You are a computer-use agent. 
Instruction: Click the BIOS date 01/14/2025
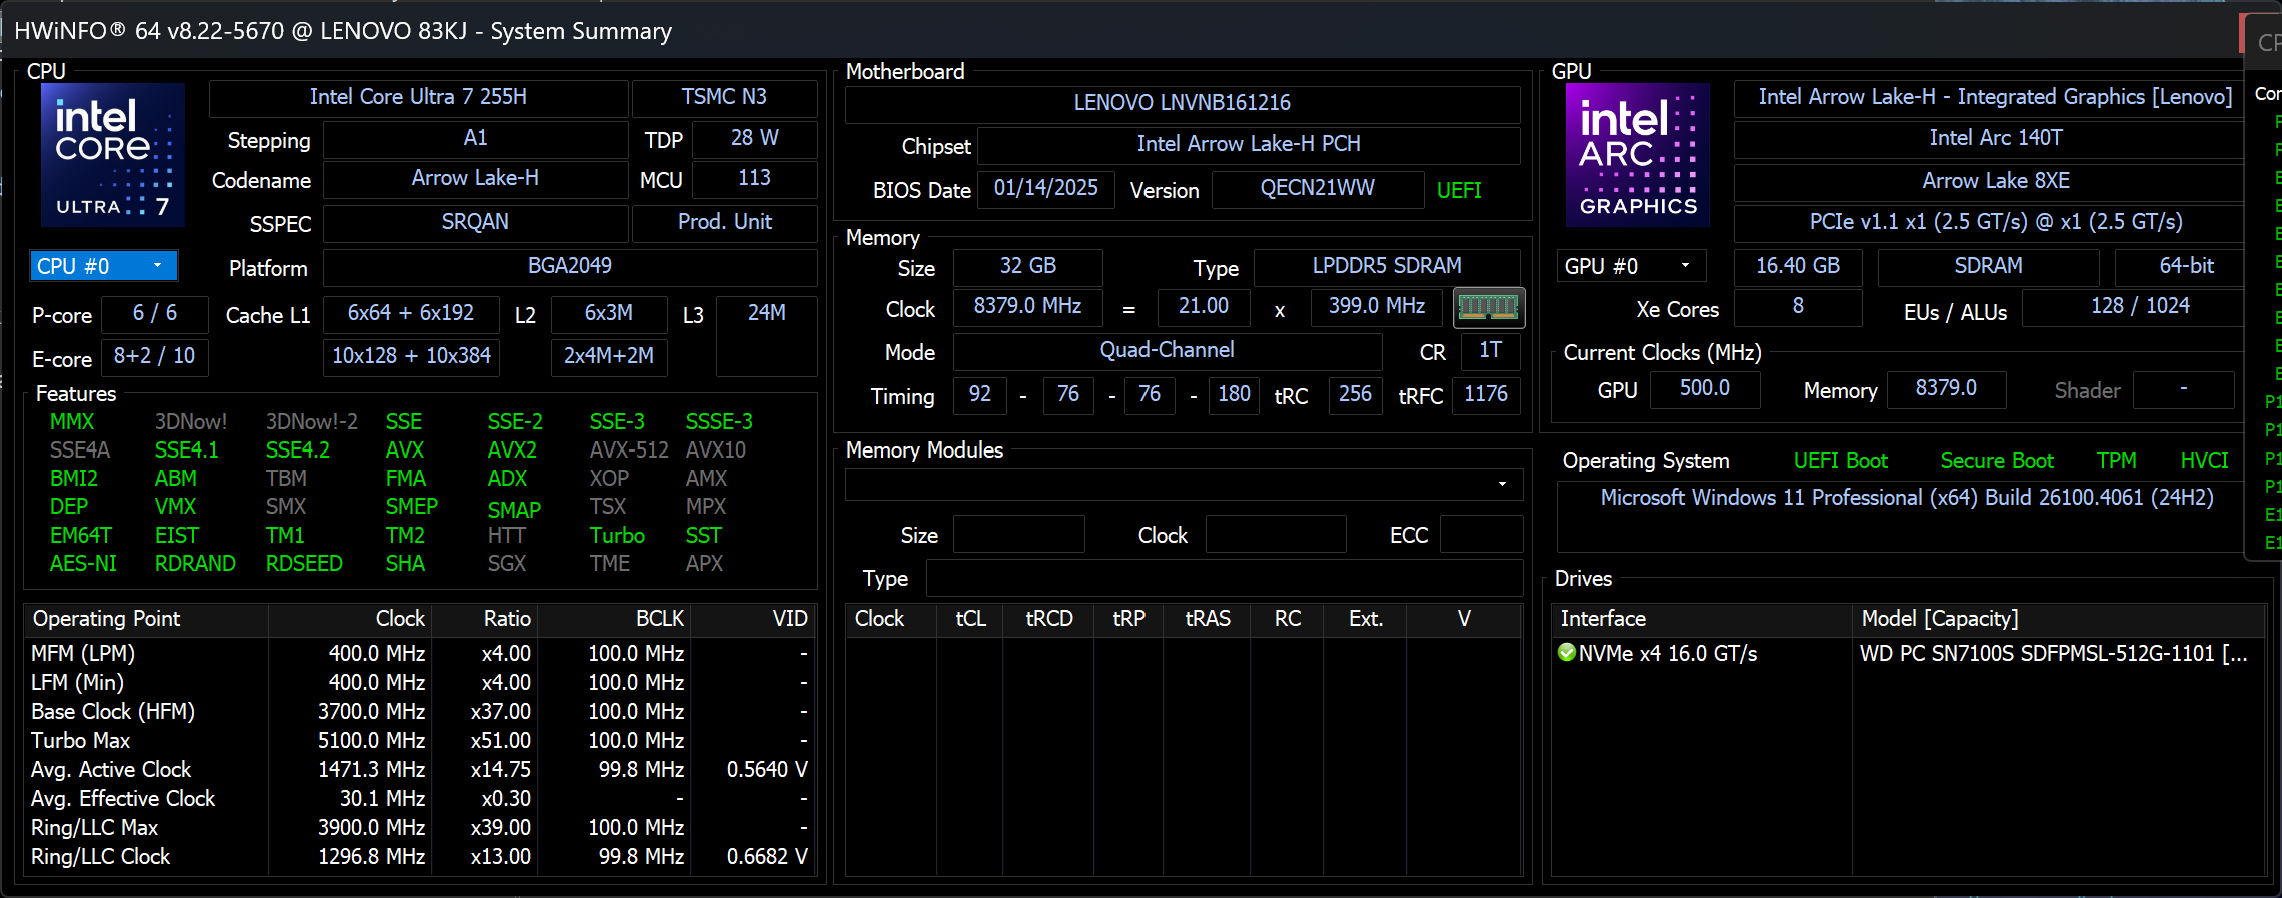tap(1045, 188)
